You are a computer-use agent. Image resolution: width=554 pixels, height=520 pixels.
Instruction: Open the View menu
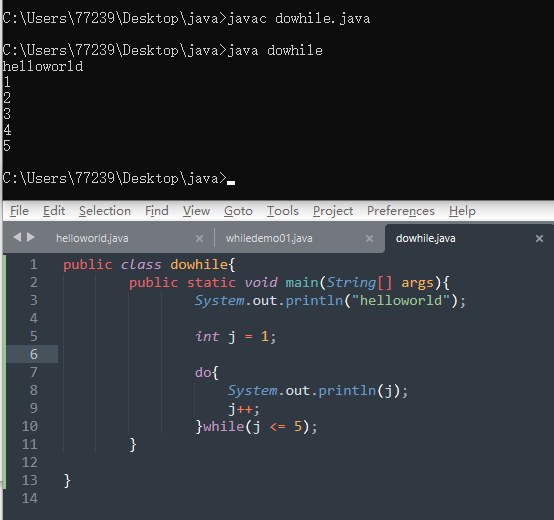click(196, 211)
